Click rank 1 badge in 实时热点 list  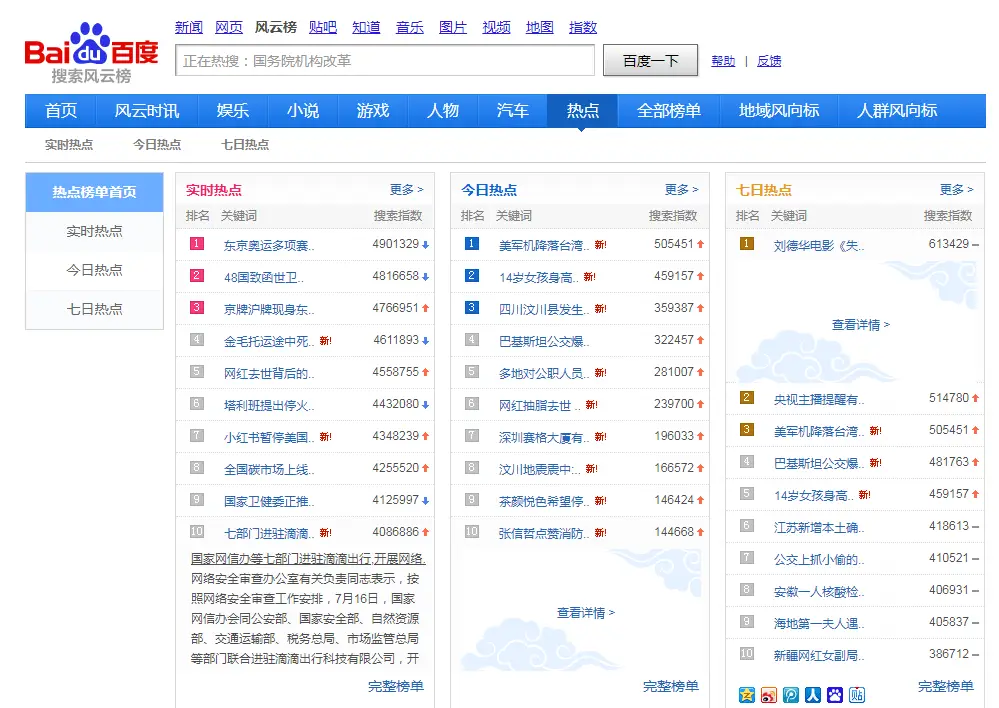point(197,244)
